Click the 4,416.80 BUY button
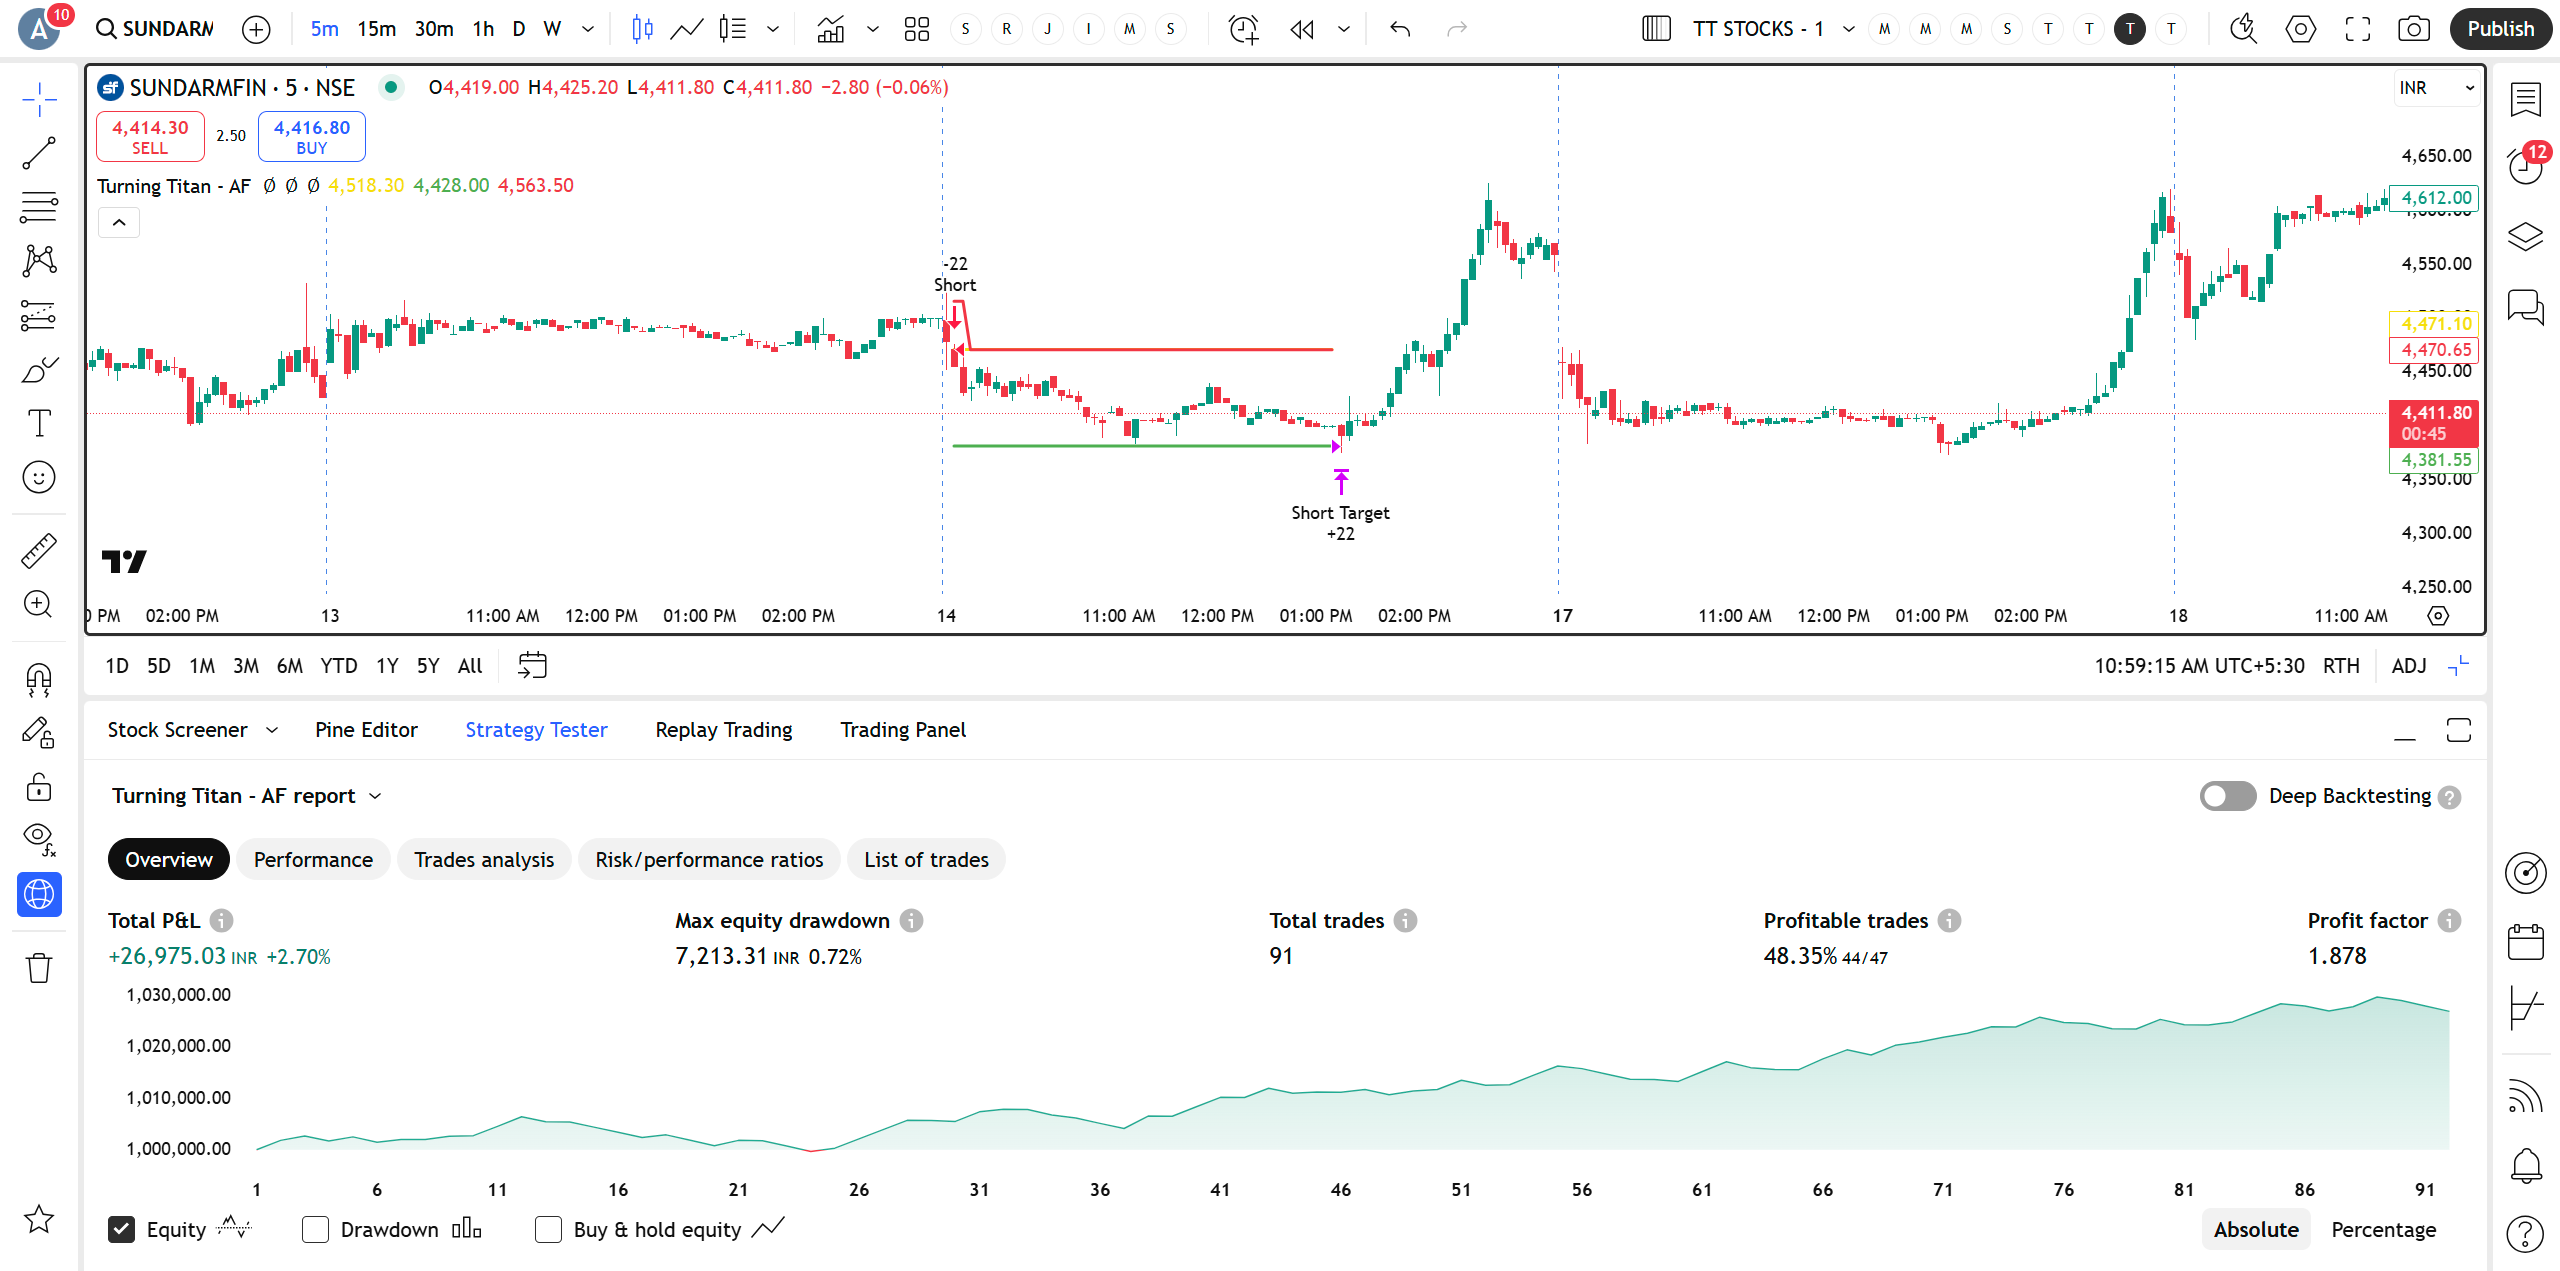Image resolution: width=2560 pixels, height=1271 pixels. (312, 136)
